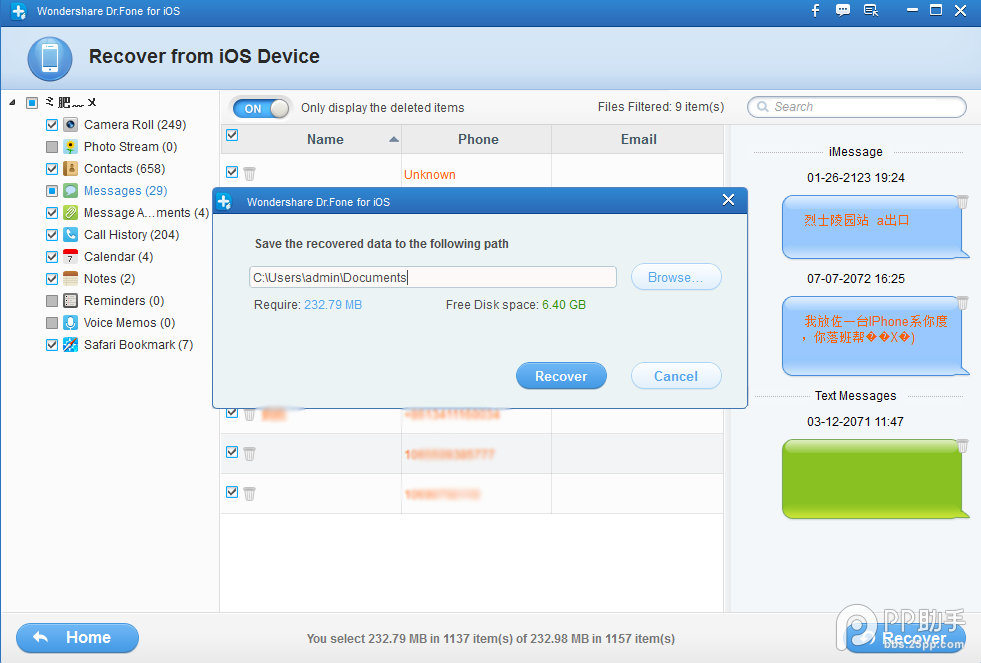
Task: Click trash icon in the Unknown row
Action: point(249,173)
